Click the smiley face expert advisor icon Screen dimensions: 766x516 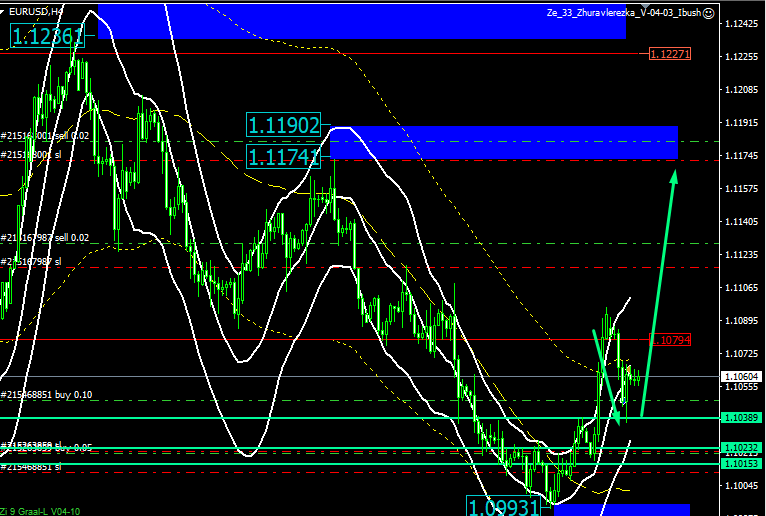click(x=708, y=13)
